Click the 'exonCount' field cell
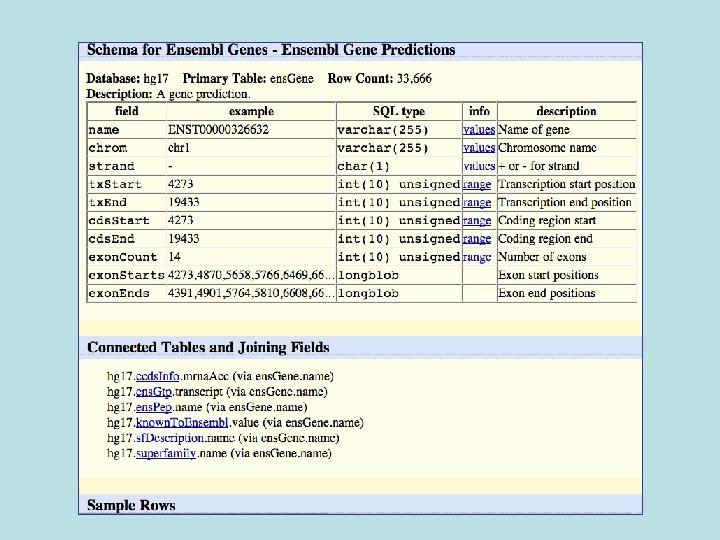 pyautogui.click(x=127, y=257)
